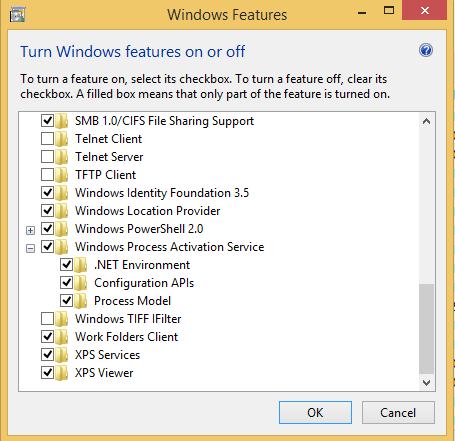Expand the Windows PowerShell 2.0 node

[30, 230]
